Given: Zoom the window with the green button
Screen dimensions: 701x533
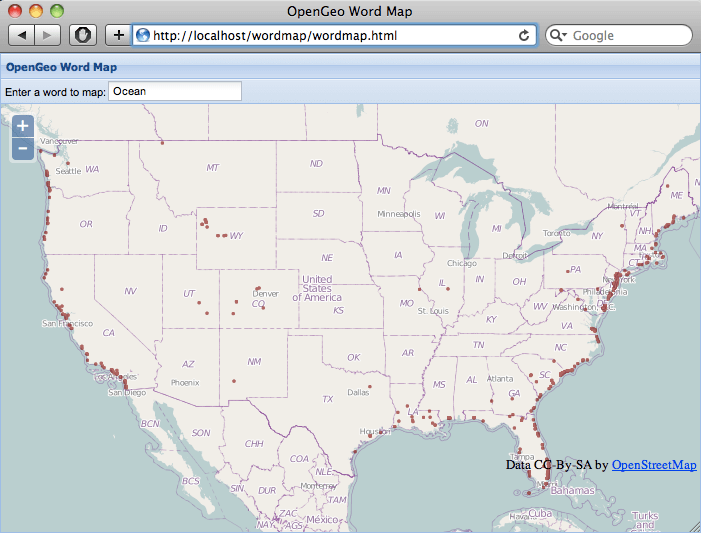Looking at the screenshot, I should click(x=57, y=11).
